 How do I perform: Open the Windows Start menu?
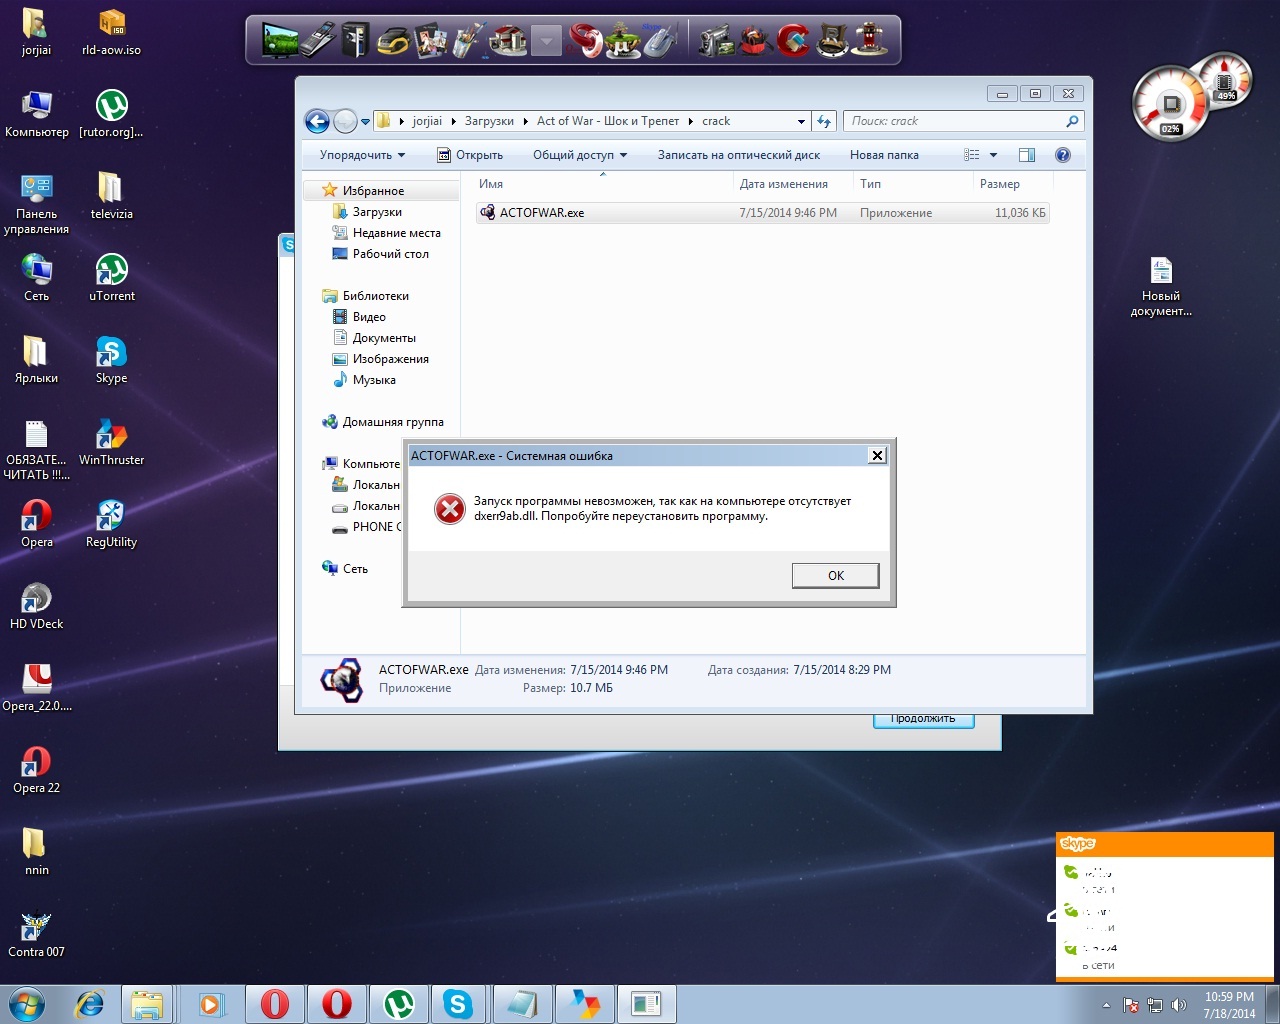[x=27, y=1004]
